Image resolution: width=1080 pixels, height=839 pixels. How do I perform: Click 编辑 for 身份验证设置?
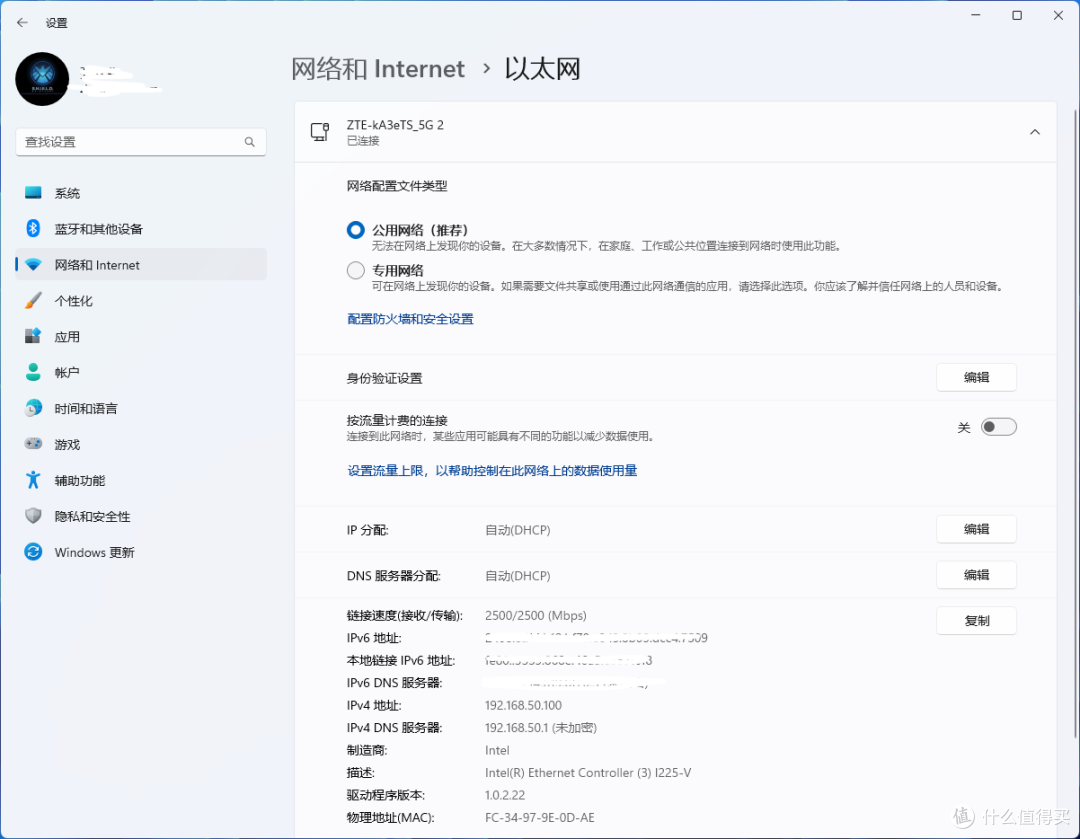click(976, 377)
